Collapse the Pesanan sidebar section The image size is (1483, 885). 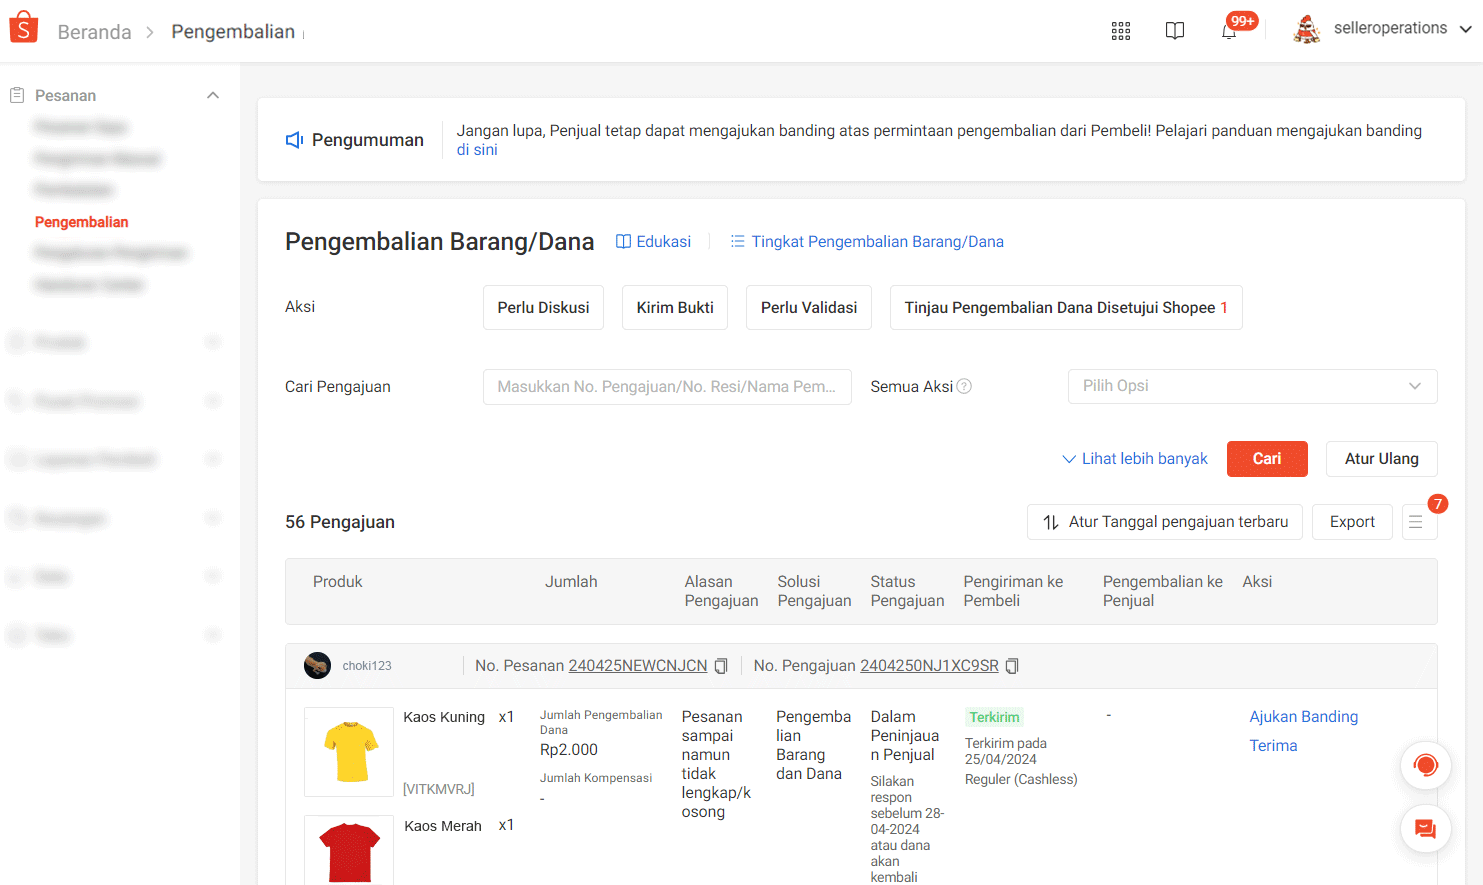[x=212, y=96]
